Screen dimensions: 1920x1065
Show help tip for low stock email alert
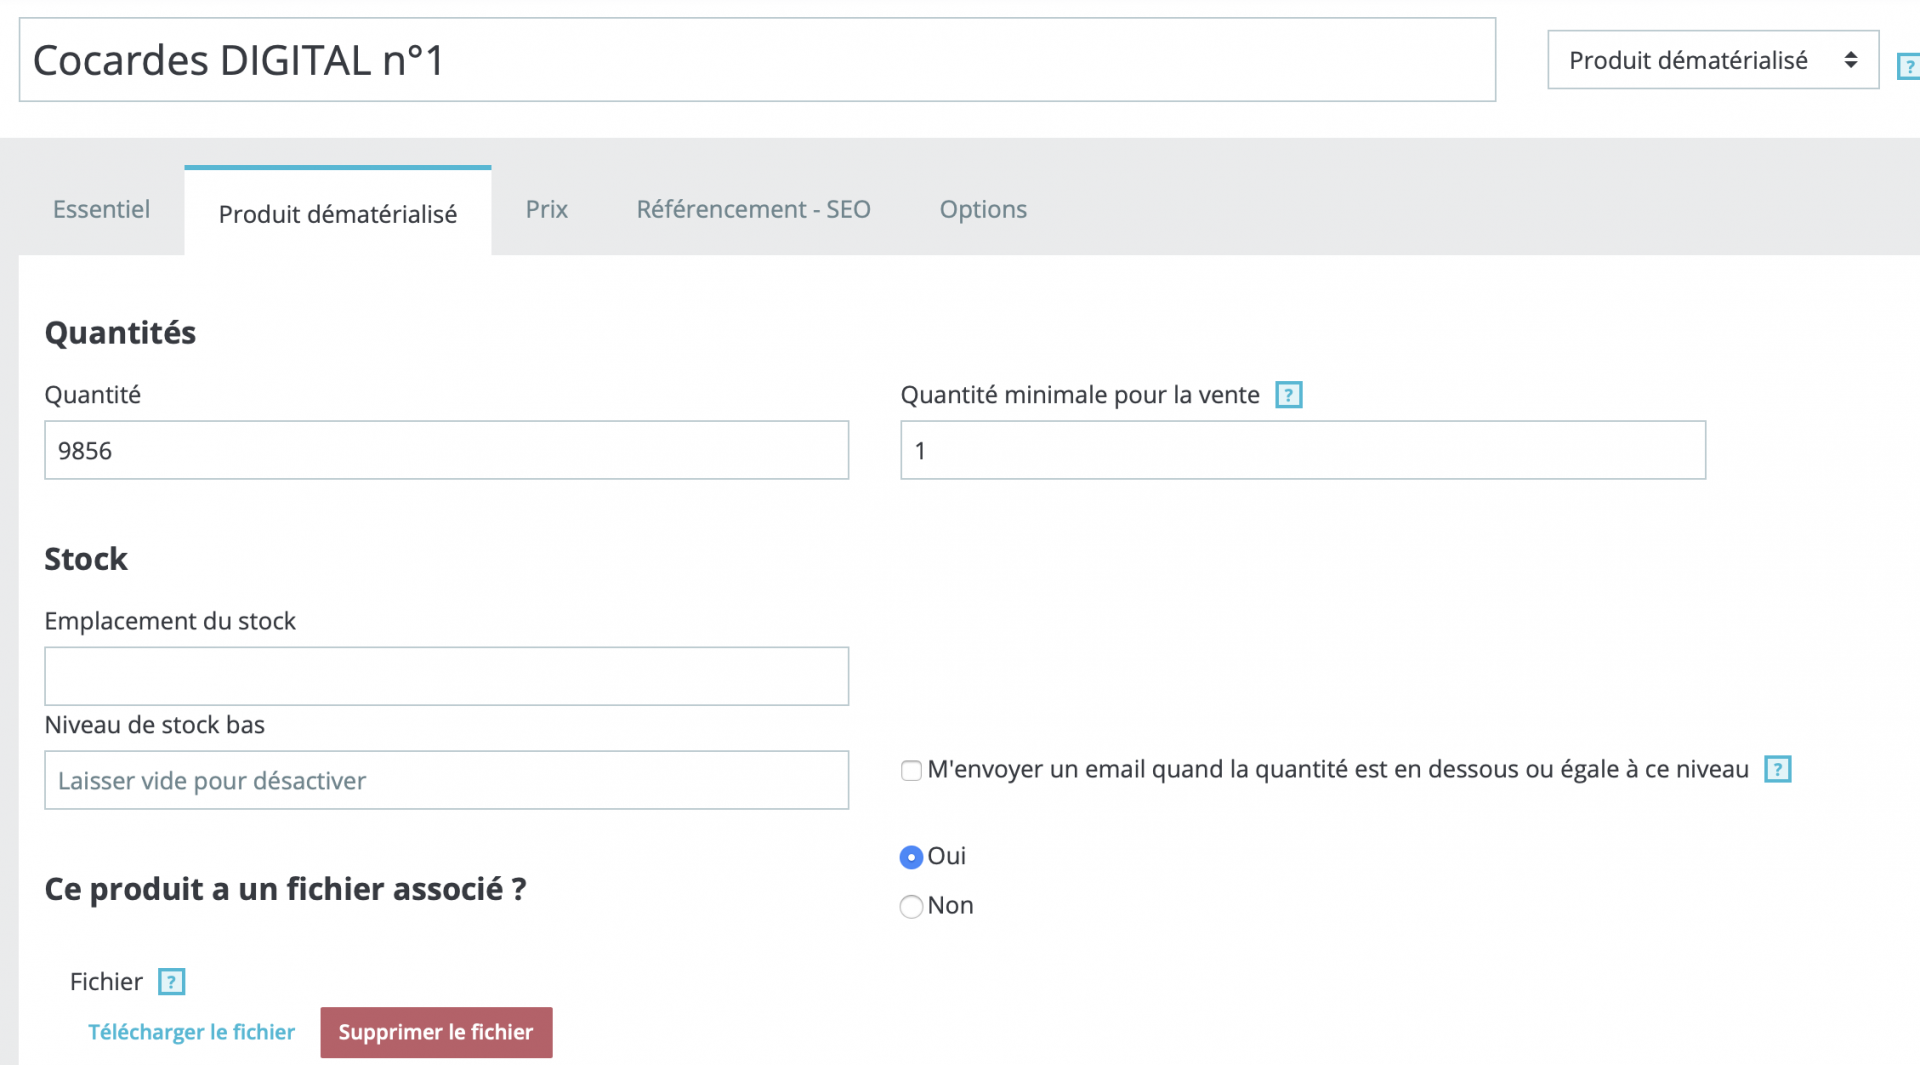(x=1777, y=769)
